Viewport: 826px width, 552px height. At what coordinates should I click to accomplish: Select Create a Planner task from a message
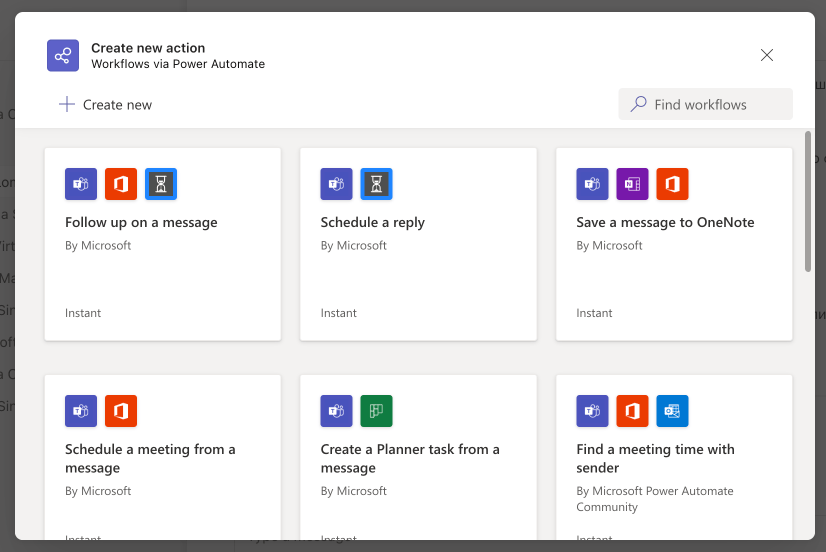(410, 458)
